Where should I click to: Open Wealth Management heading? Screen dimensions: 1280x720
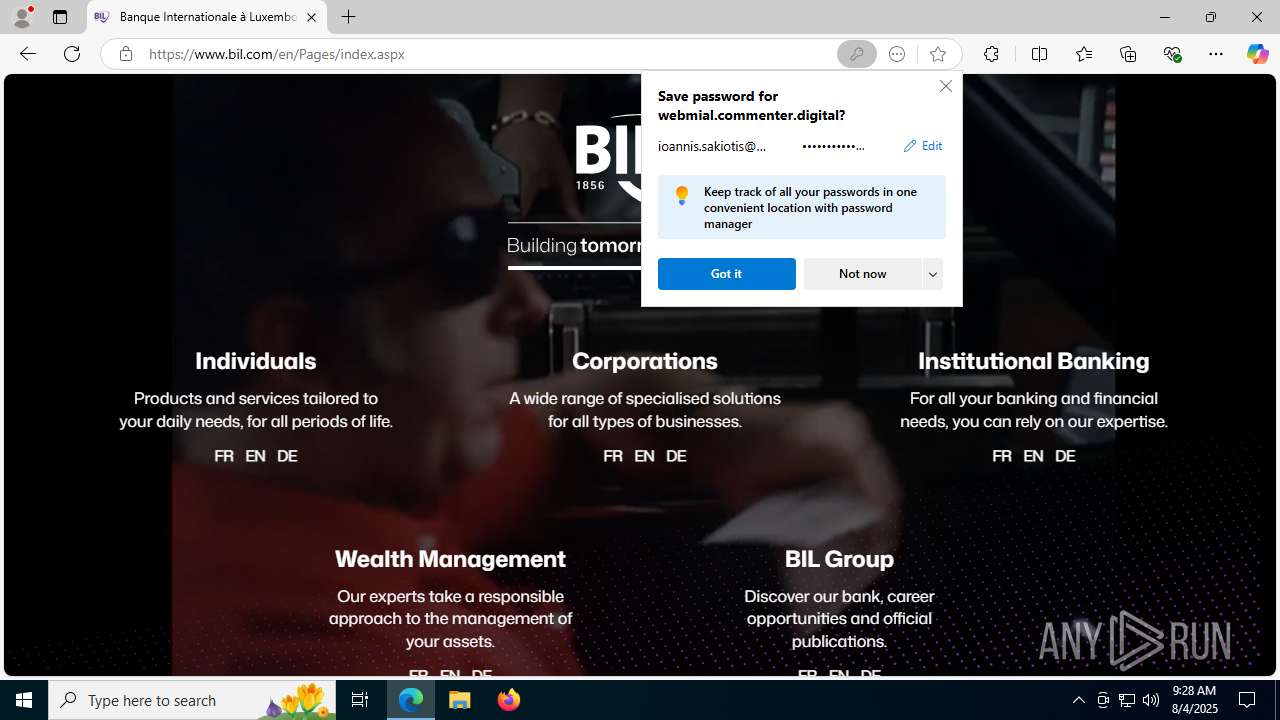point(450,559)
